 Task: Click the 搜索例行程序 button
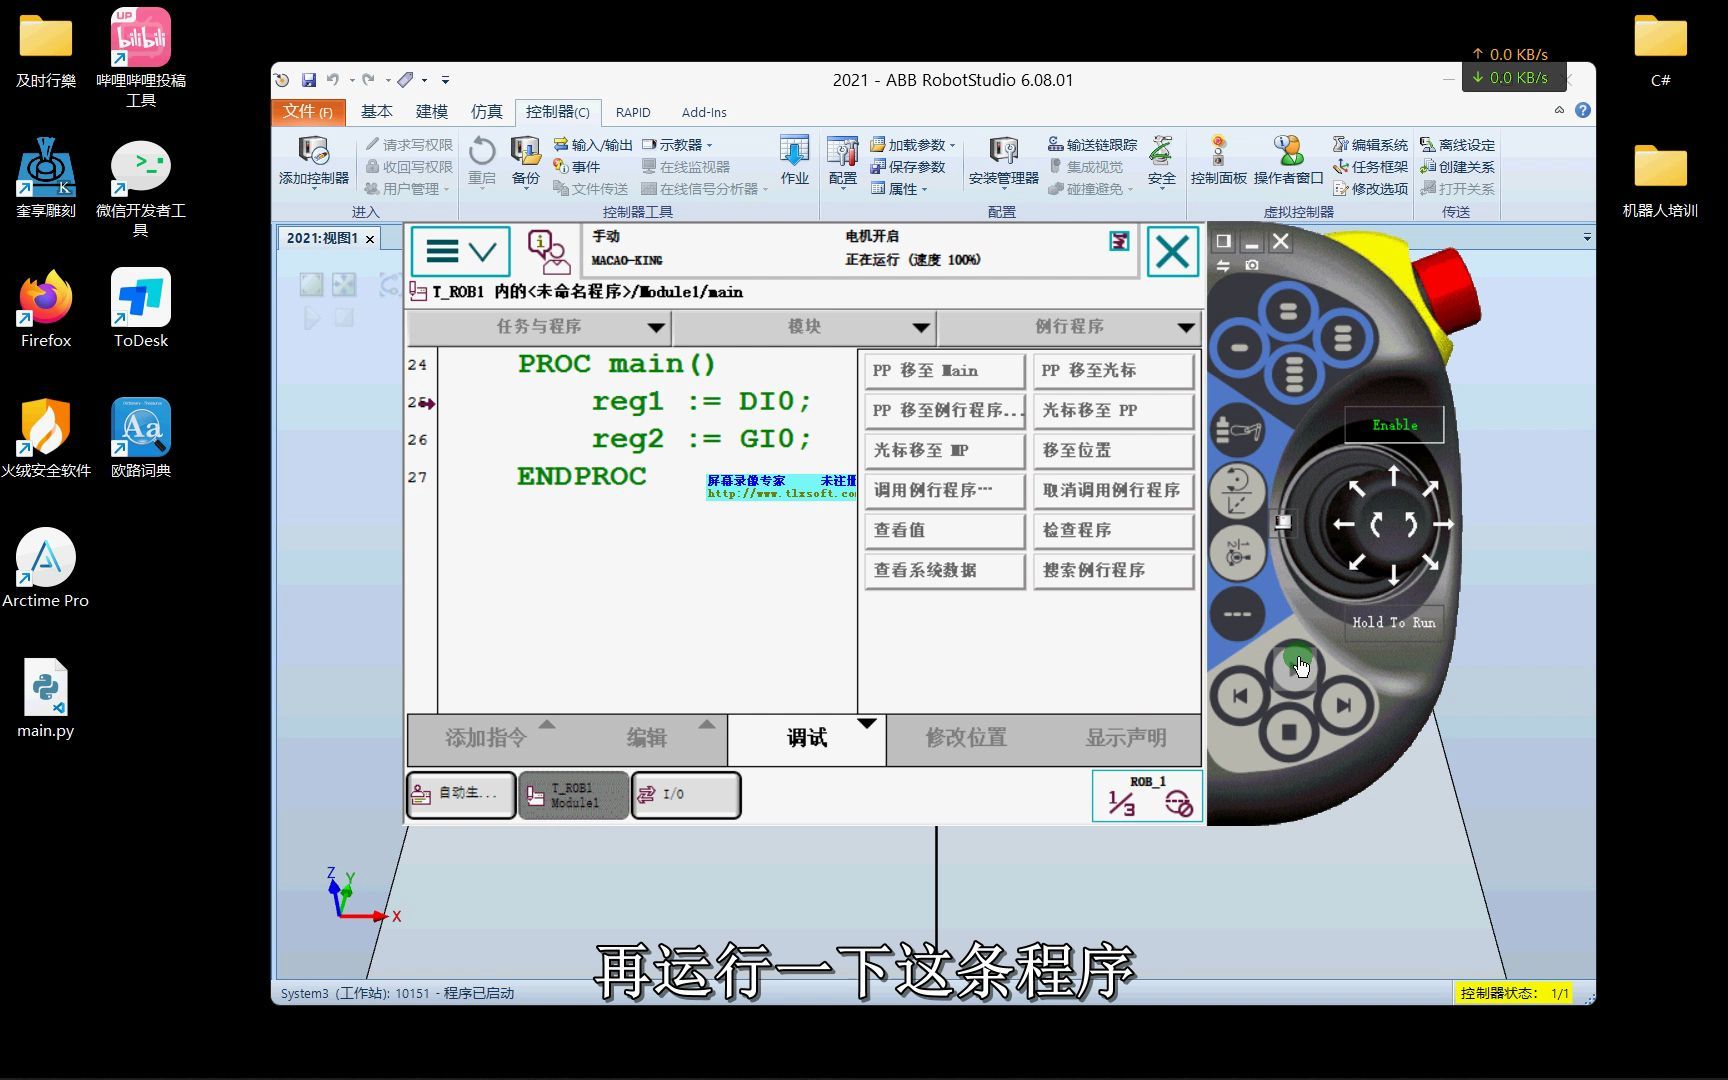tap(1114, 571)
